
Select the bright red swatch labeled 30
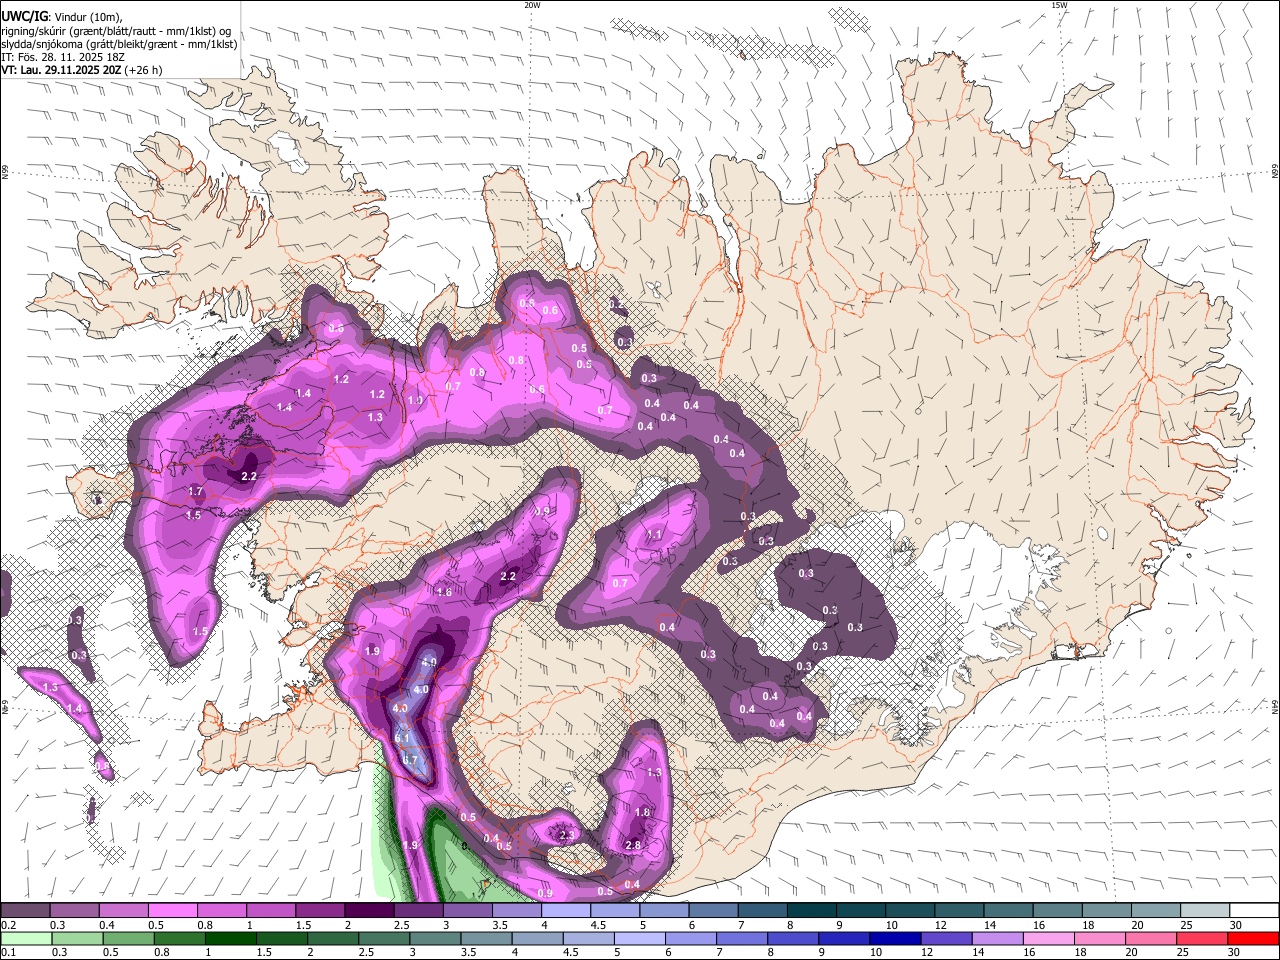(x=1252, y=939)
